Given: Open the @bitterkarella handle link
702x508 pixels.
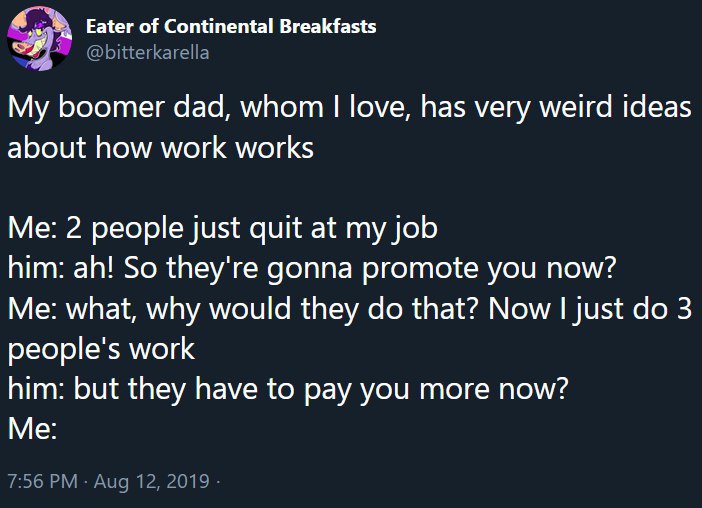Looking at the screenshot, I should (148, 53).
